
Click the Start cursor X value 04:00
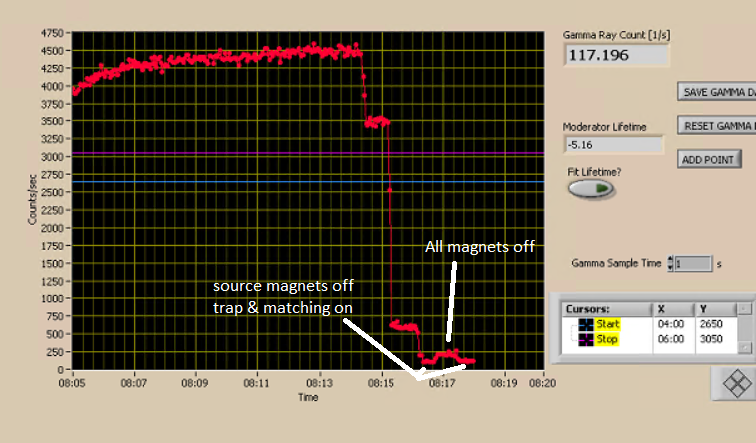[671, 324]
